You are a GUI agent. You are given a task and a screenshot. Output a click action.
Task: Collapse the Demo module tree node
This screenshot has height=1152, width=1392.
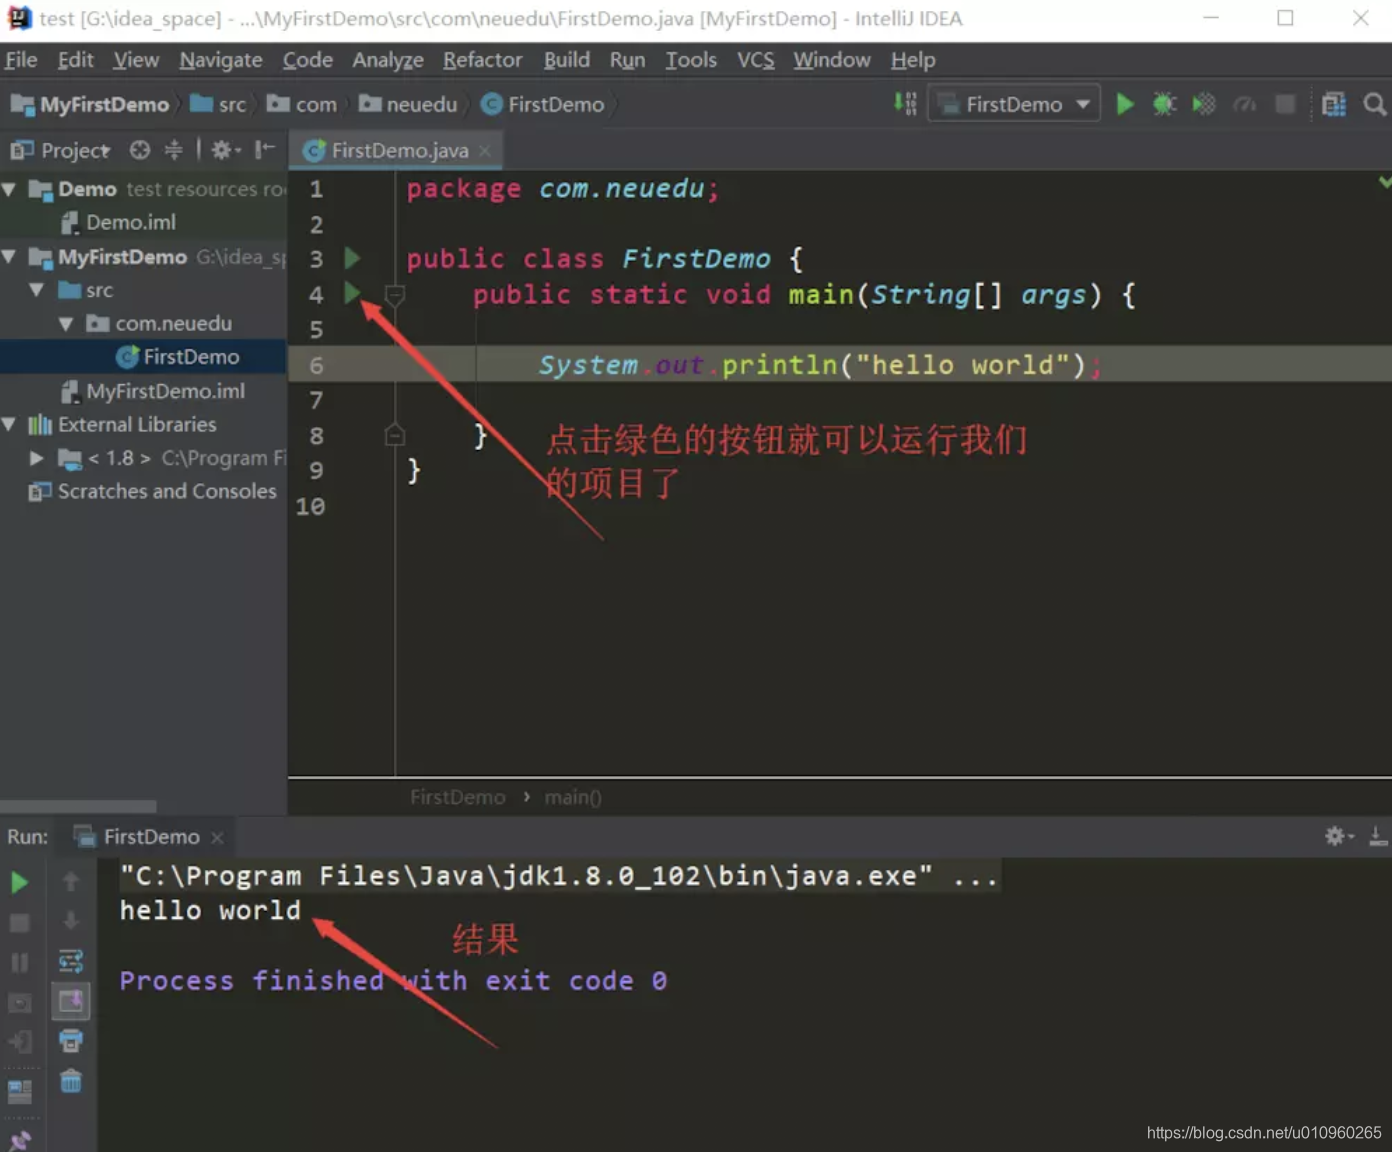tap(9, 189)
